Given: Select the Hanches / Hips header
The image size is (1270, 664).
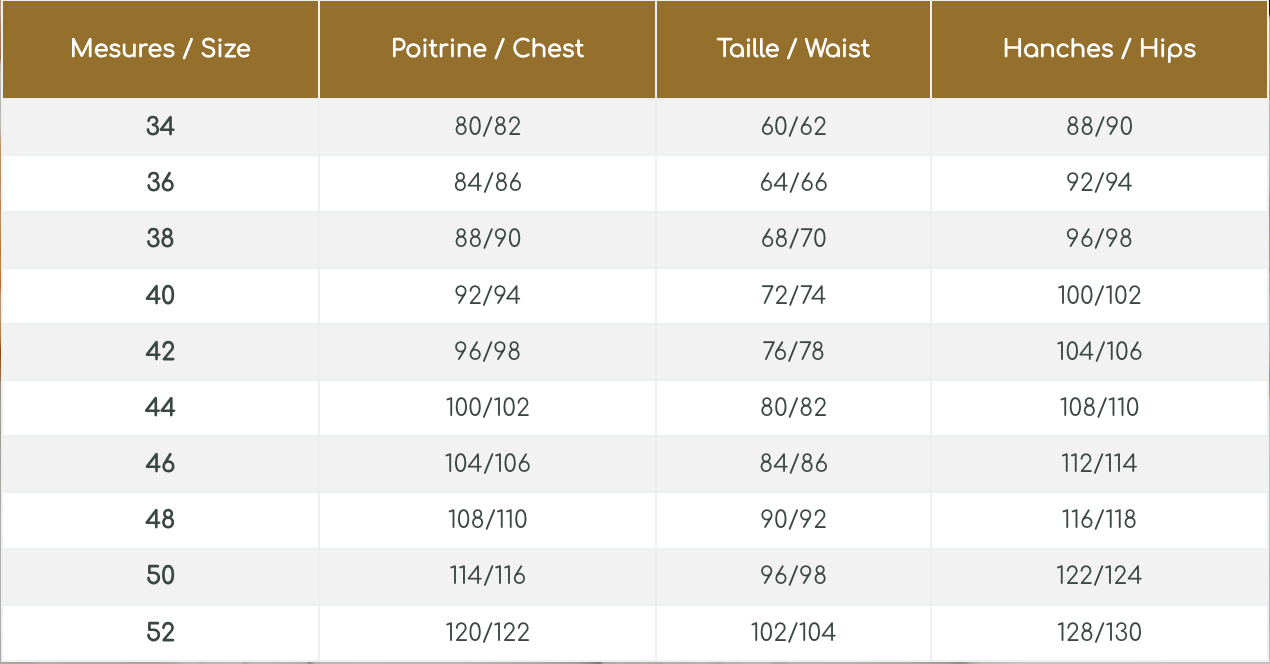Looking at the screenshot, I should [1099, 48].
